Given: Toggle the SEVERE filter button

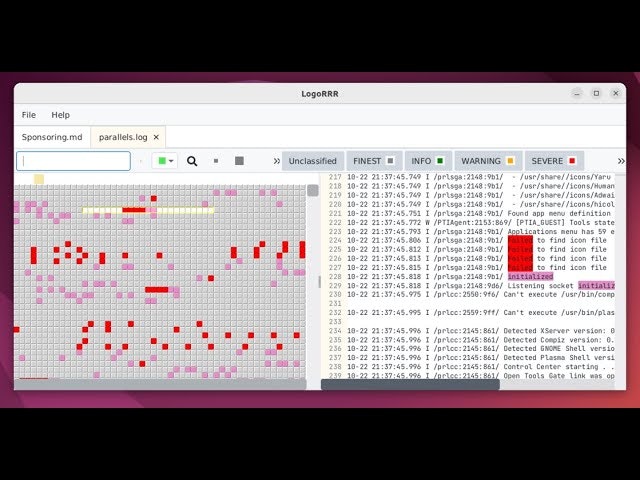Looking at the screenshot, I should pyautogui.click(x=554, y=161).
